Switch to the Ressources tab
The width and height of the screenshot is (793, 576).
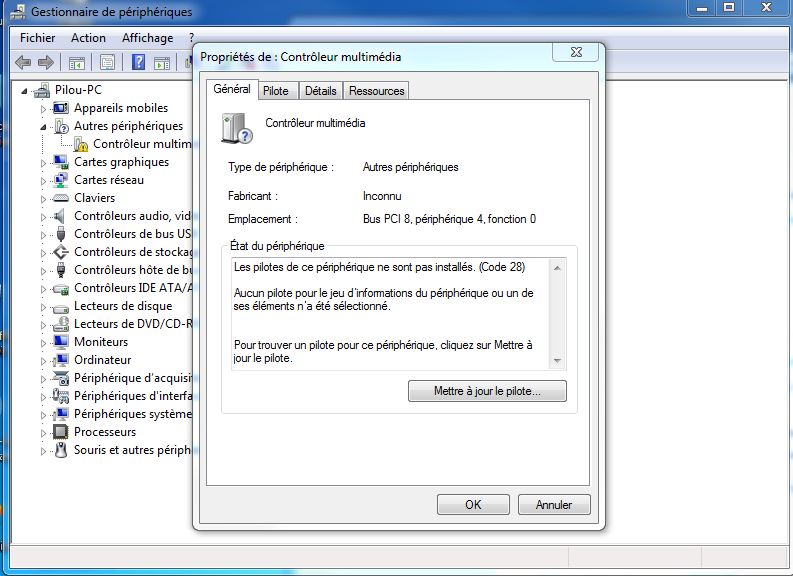[376, 91]
